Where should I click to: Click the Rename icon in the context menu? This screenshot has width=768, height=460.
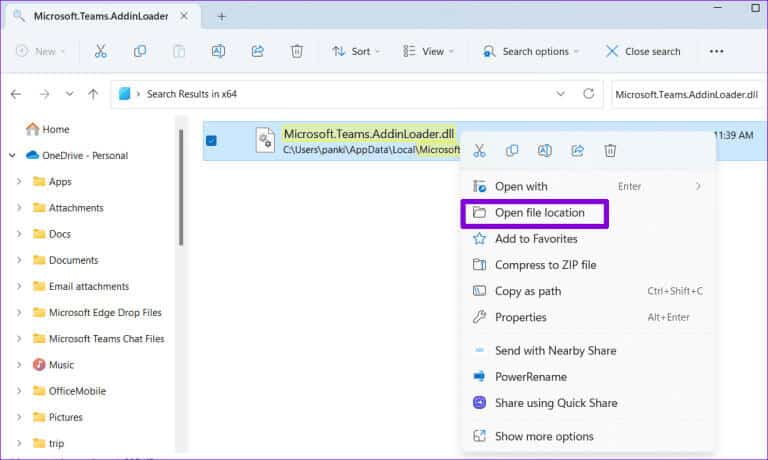point(545,150)
